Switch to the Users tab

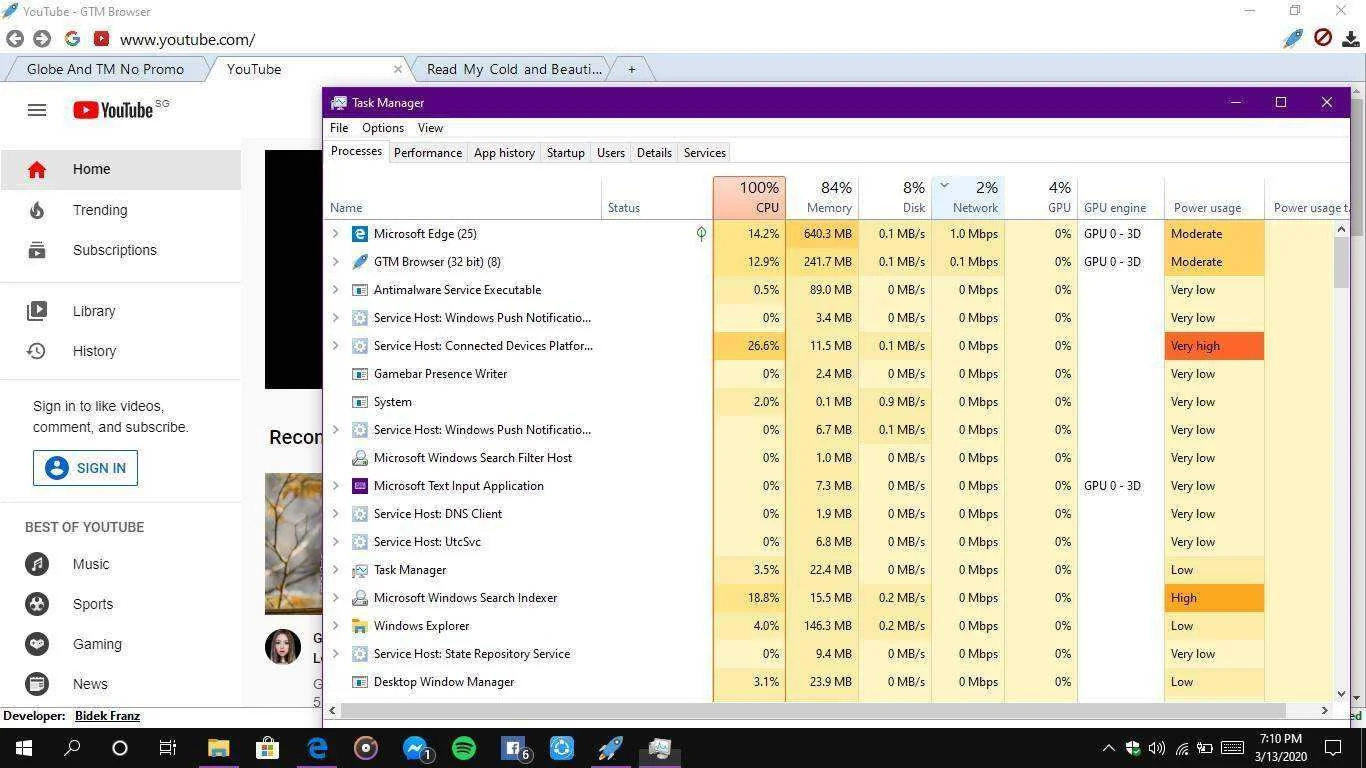click(x=611, y=153)
